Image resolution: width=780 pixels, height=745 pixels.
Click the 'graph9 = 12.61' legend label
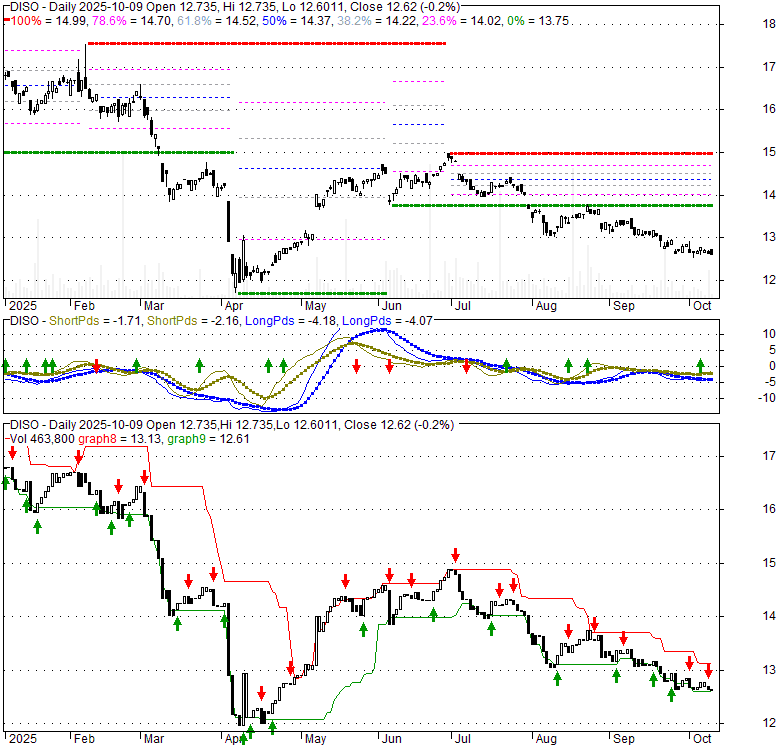(x=208, y=439)
